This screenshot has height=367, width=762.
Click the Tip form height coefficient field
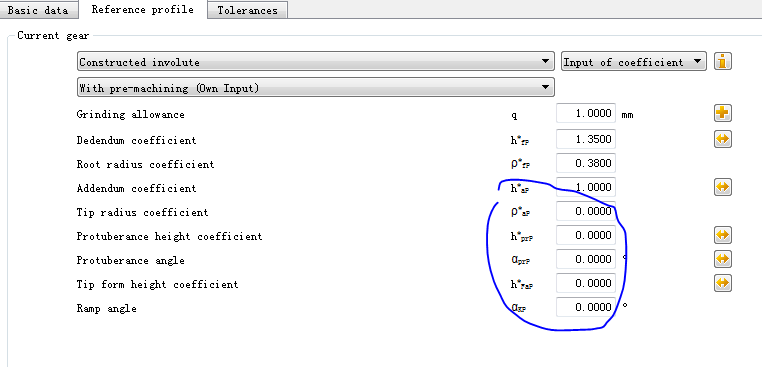[586, 283]
